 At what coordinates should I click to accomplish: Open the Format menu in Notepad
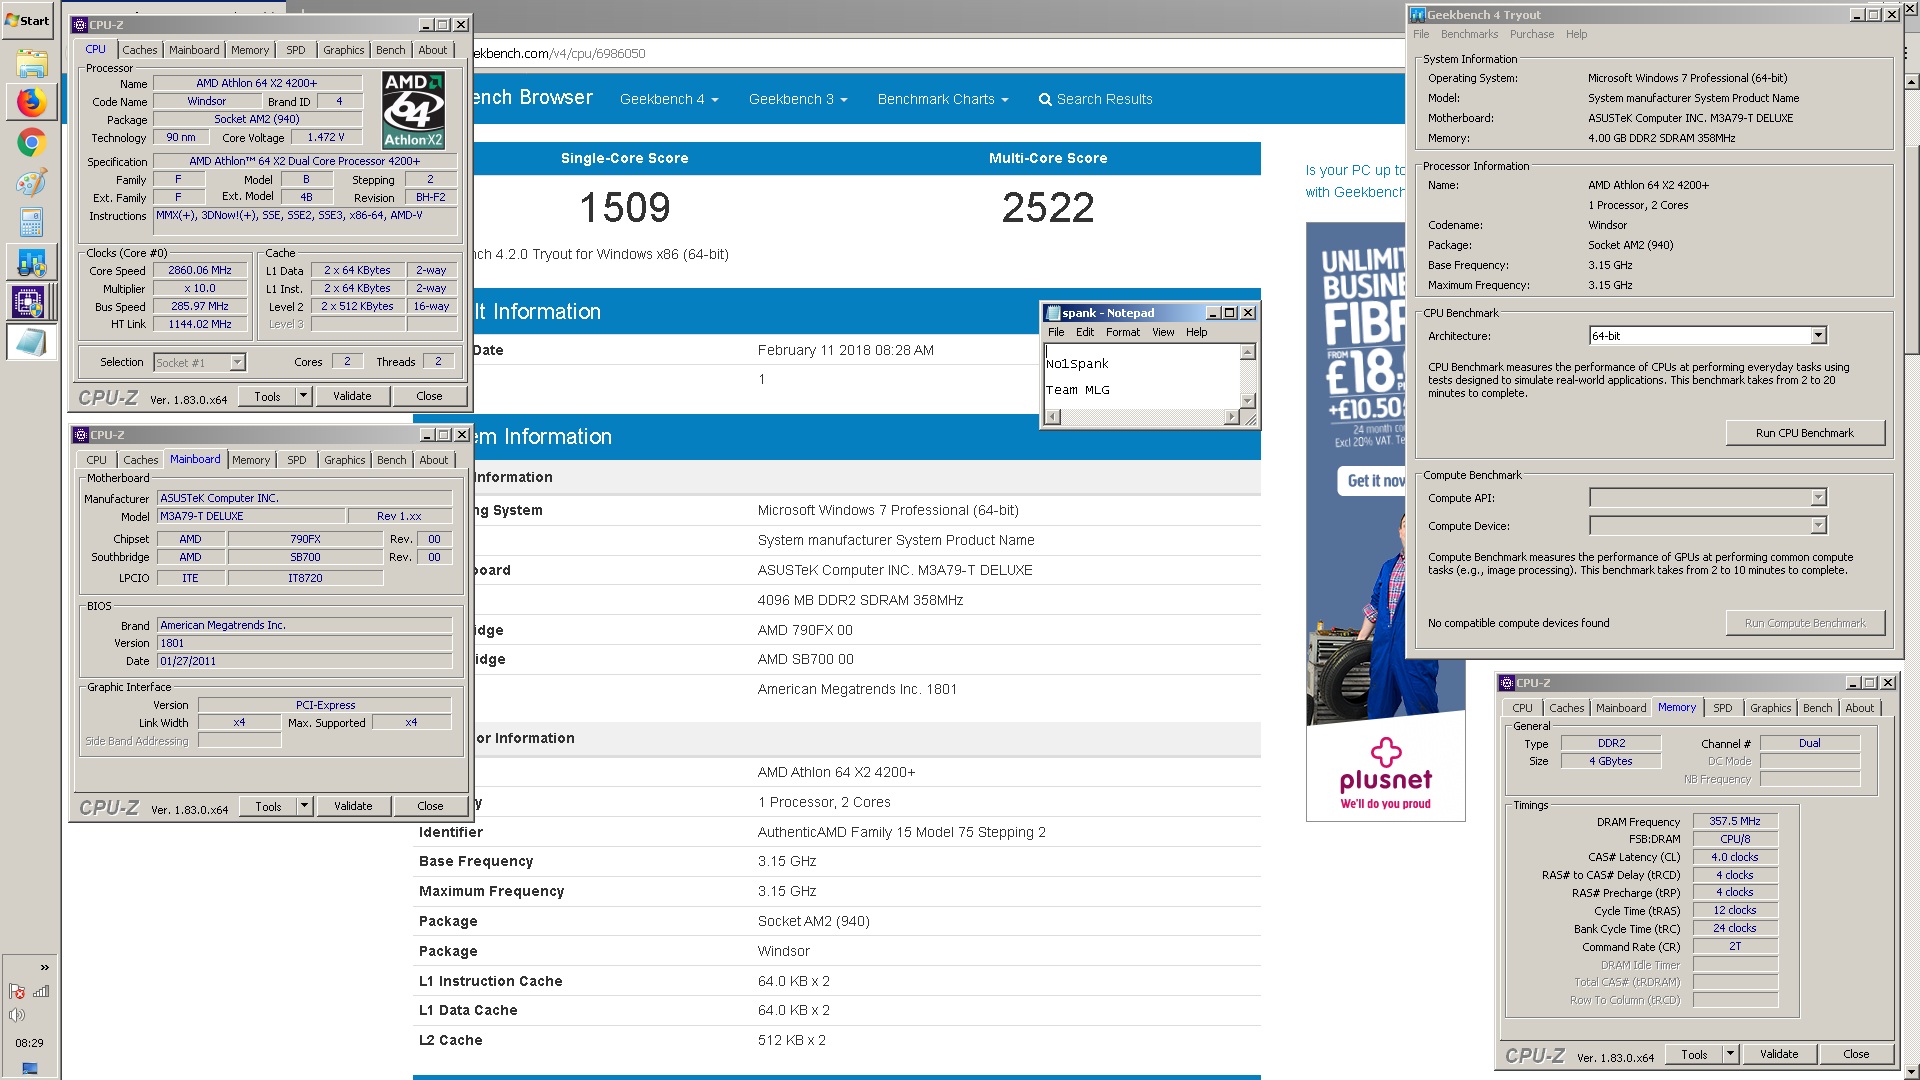click(x=1123, y=332)
